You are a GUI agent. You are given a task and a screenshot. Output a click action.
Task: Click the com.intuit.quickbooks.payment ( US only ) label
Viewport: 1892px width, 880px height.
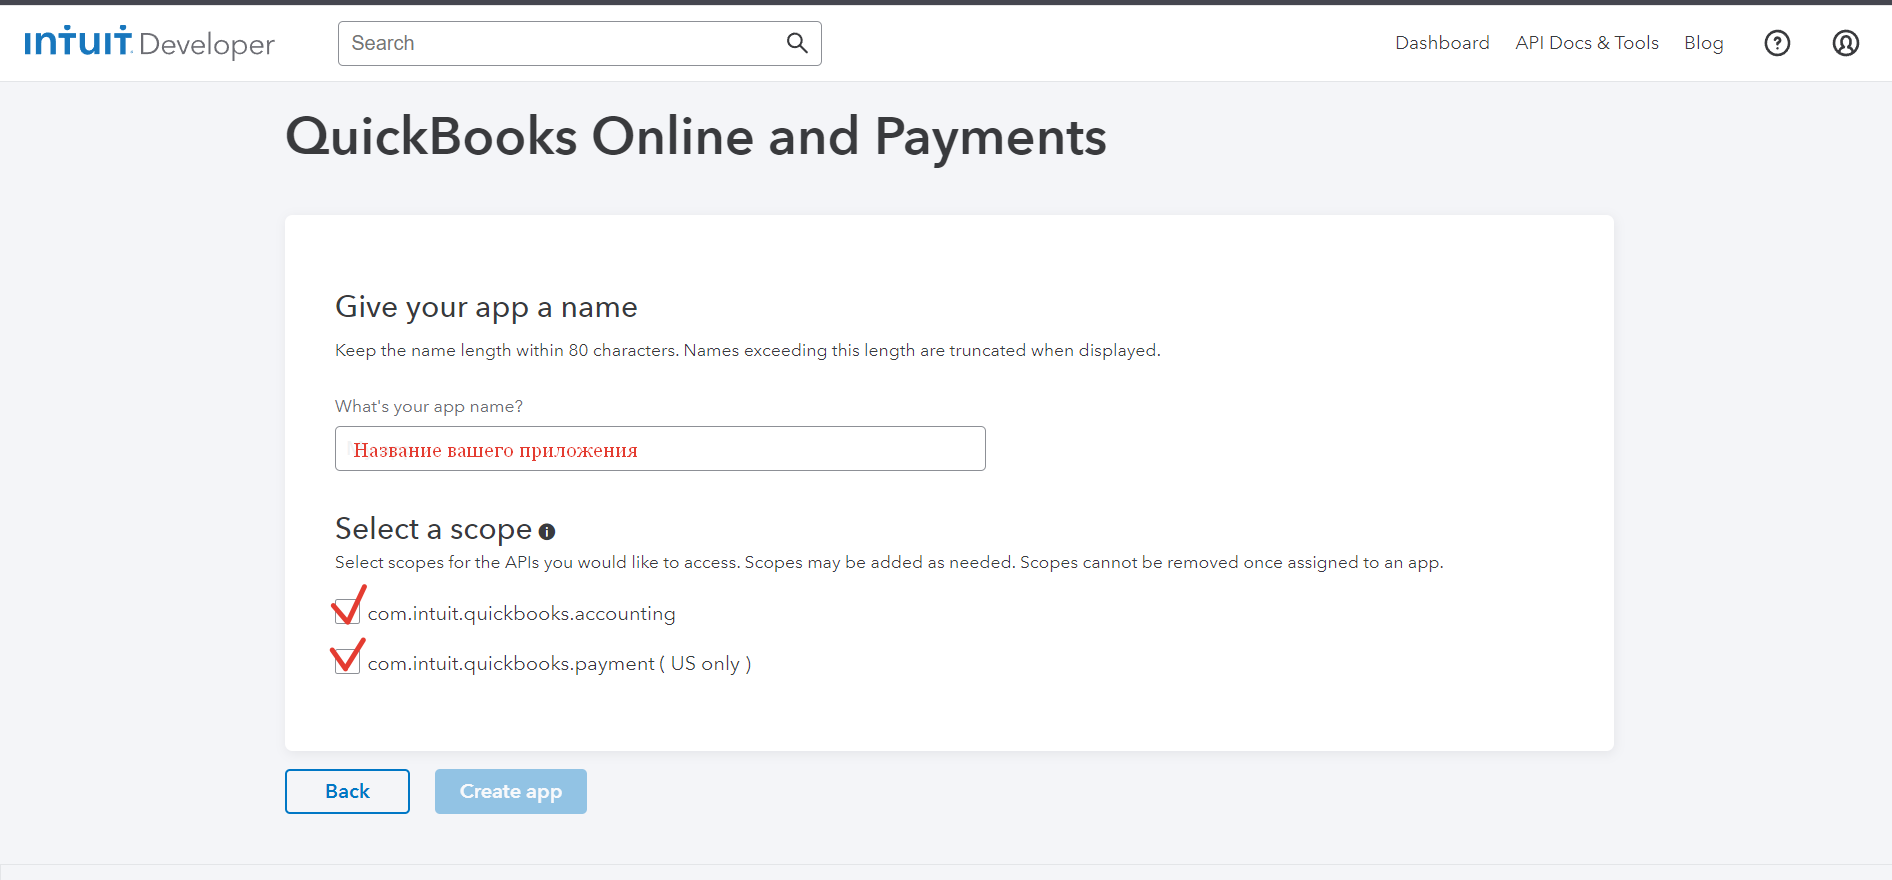click(x=560, y=664)
